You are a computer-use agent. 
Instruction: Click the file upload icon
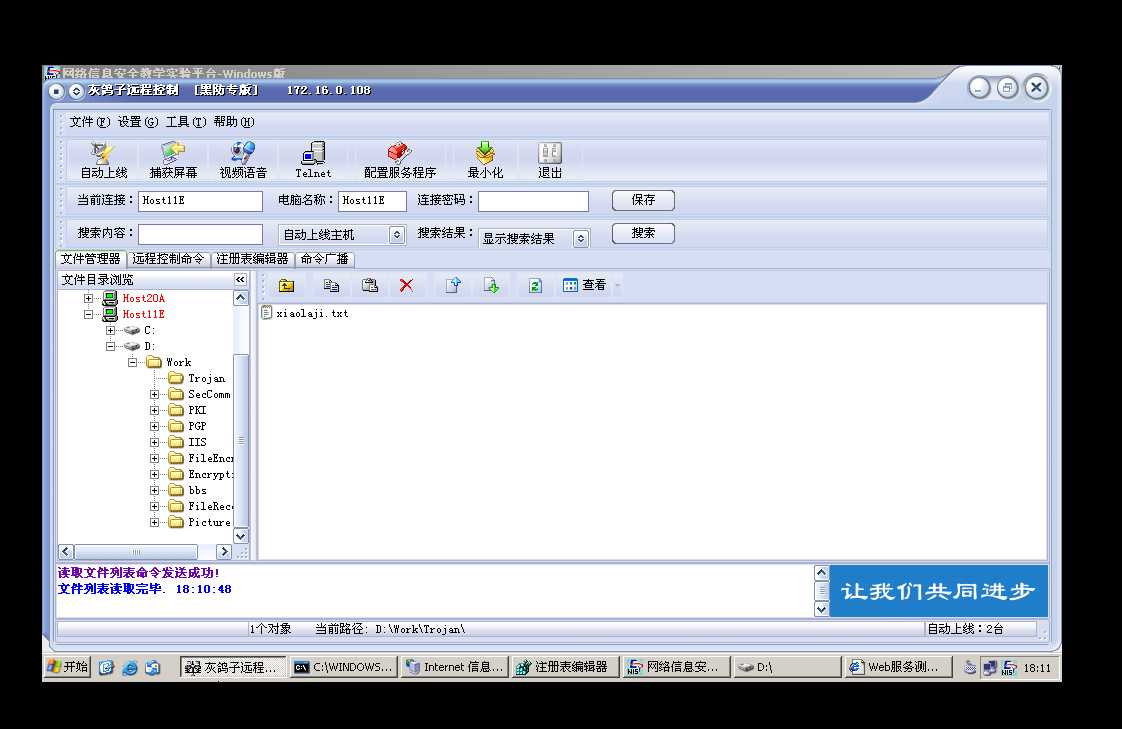click(453, 285)
